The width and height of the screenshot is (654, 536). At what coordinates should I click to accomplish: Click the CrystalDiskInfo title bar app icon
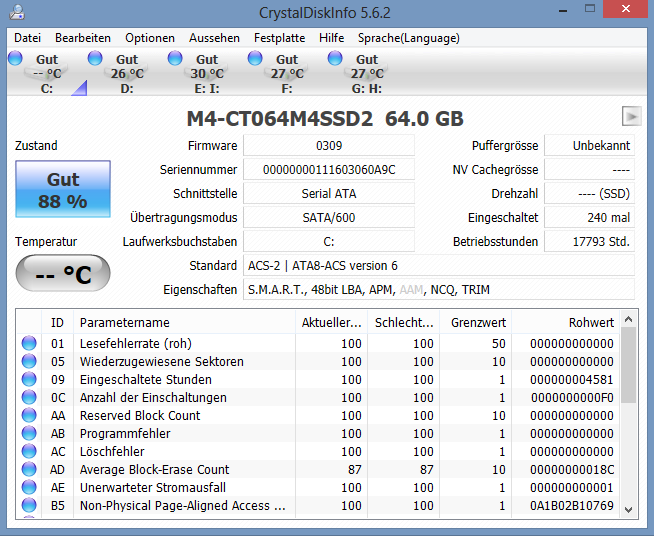(x=17, y=12)
